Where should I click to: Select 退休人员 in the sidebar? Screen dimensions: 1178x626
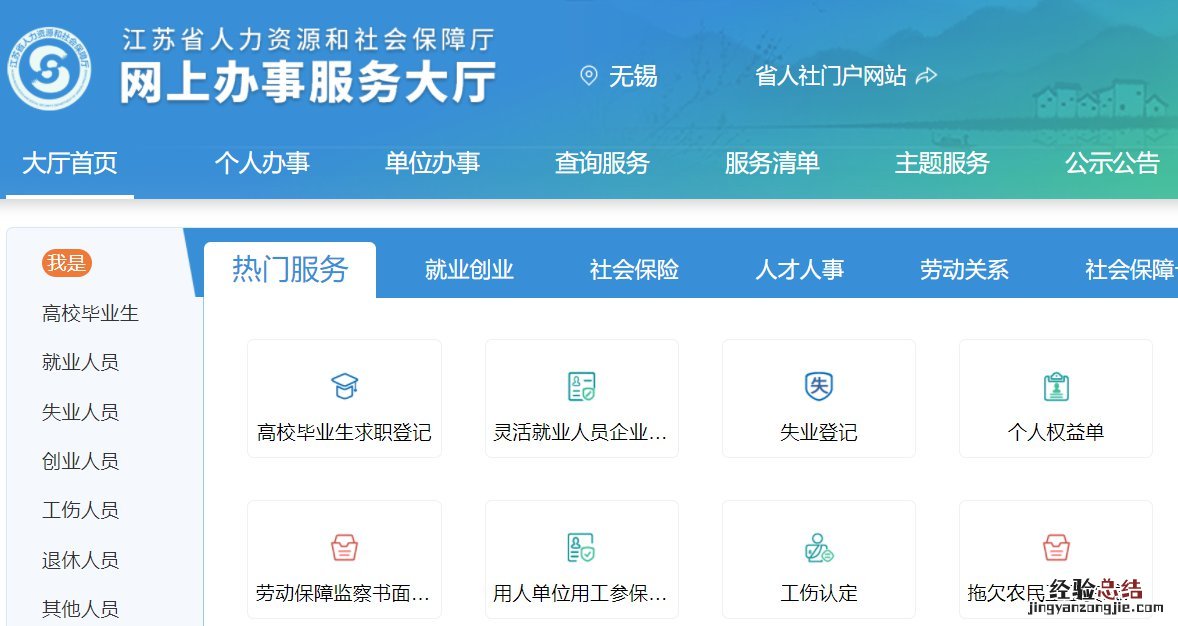(x=80, y=560)
